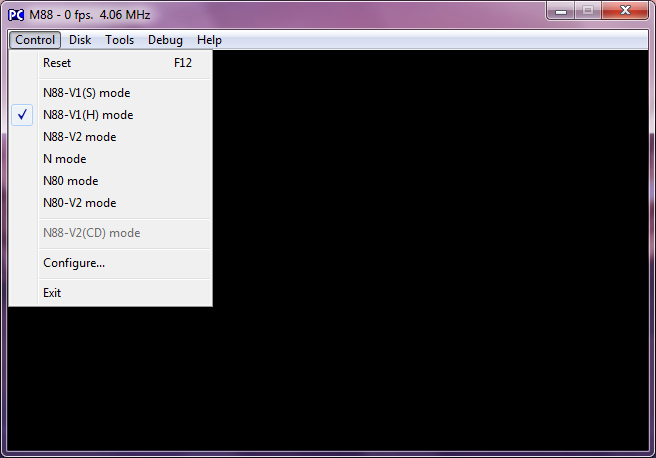Open the Help menu
Screen dimensions: 656x458
pos(209,40)
